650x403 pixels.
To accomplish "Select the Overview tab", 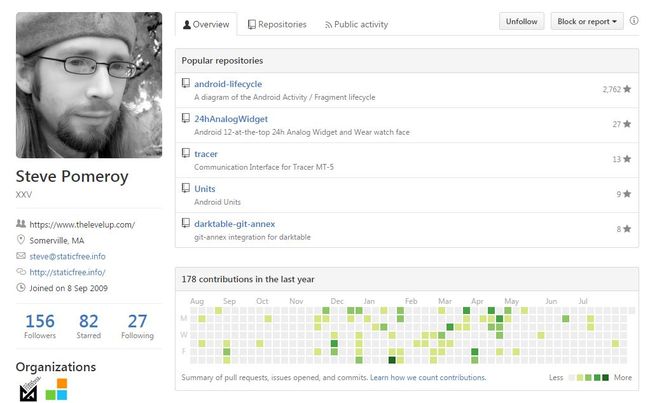I will click(206, 24).
